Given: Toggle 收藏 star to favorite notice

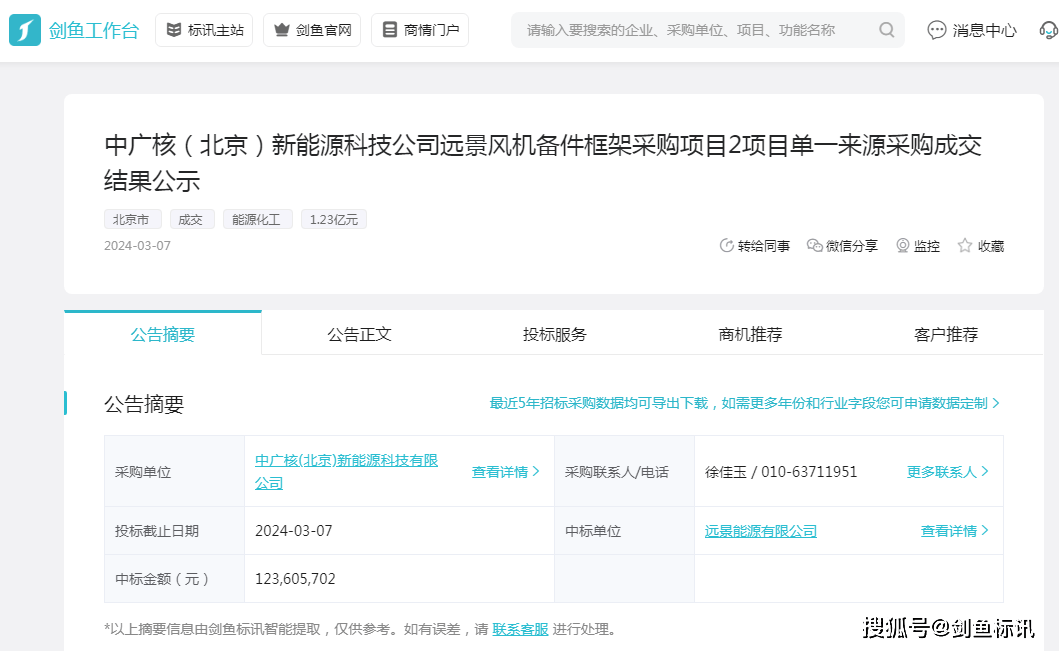Looking at the screenshot, I should click(x=981, y=246).
